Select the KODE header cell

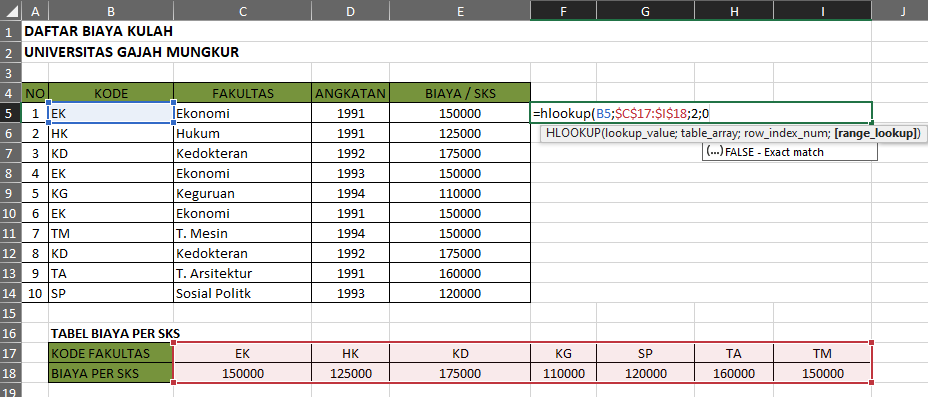tap(111, 93)
